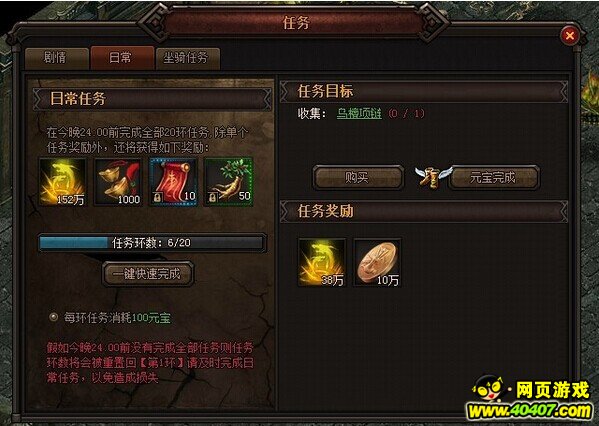Click the 38万 experience task reward icon
The height and width of the screenshot is (426, 599).
(322, 262)
